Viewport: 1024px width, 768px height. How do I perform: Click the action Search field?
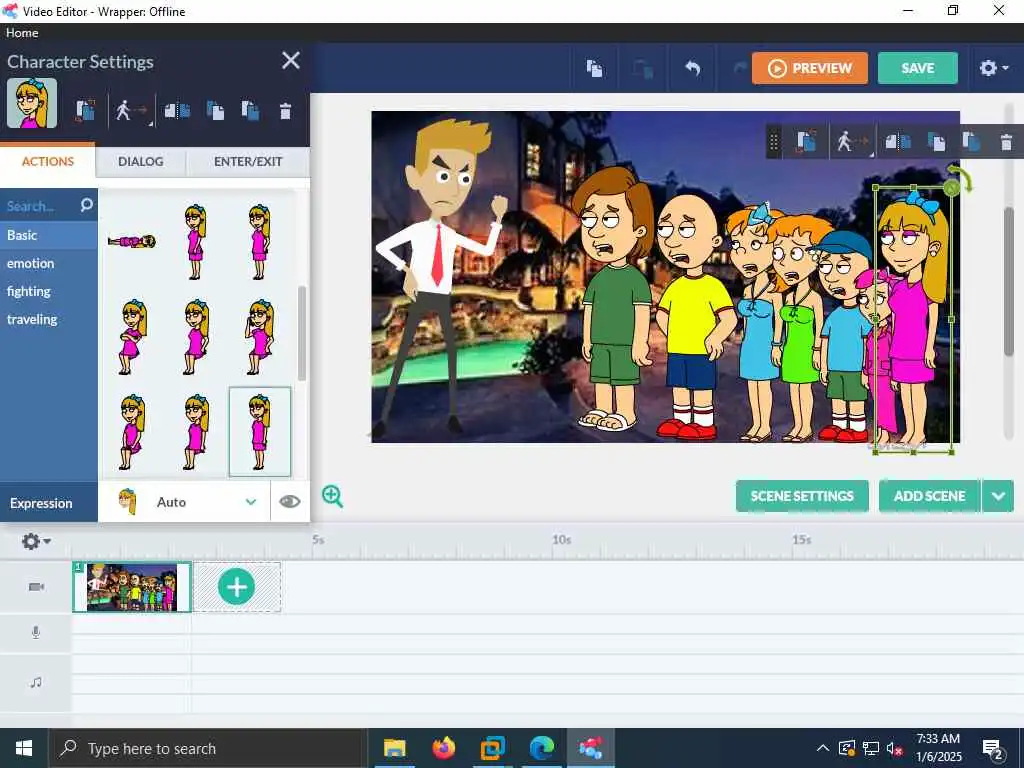coord(39,206)
